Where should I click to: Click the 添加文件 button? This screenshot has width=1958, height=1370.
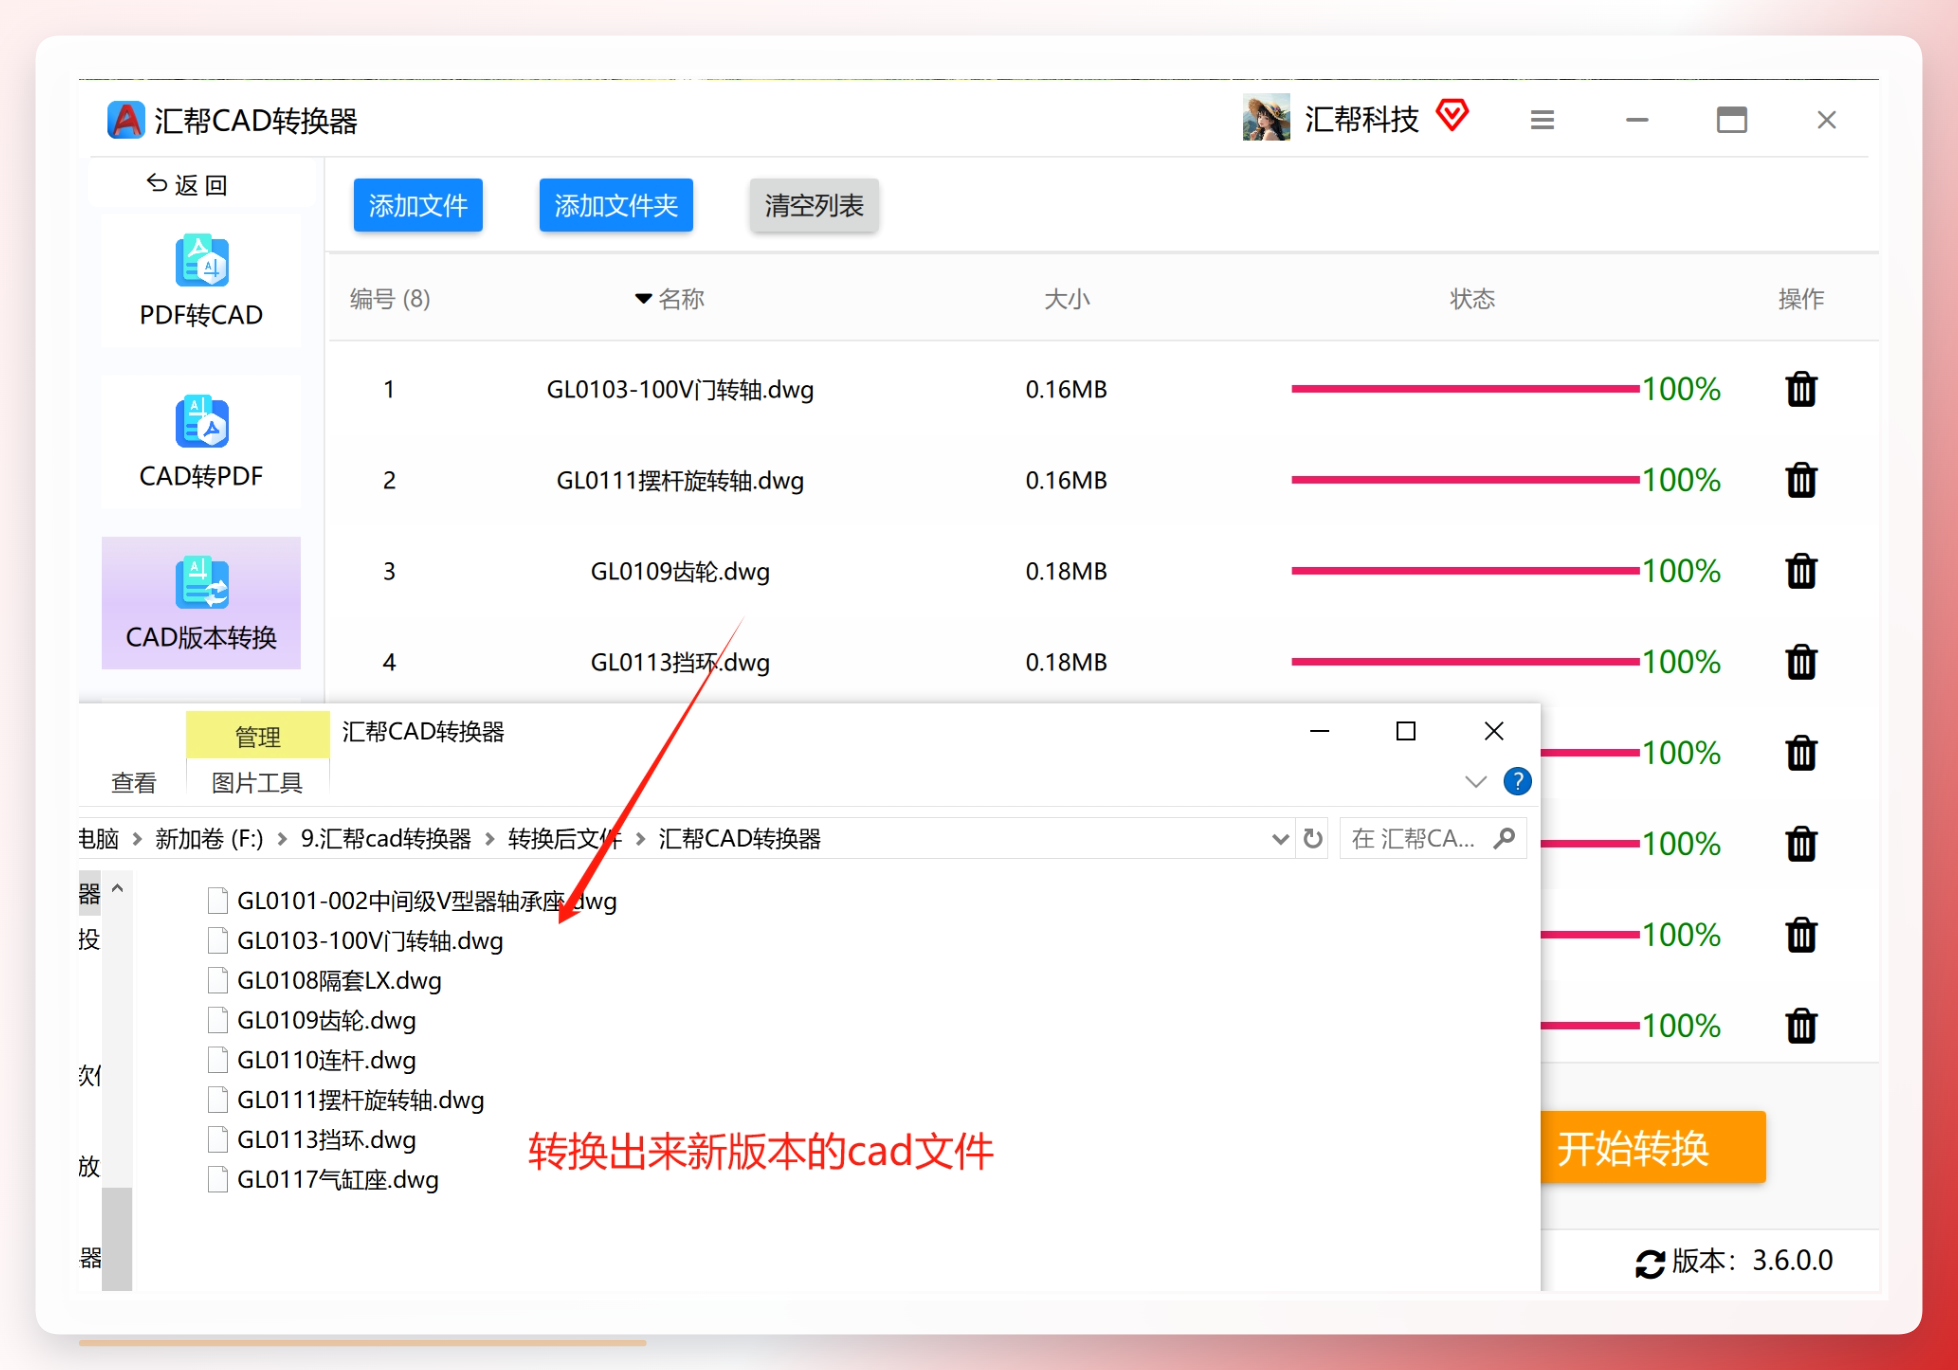coord(418,206)
